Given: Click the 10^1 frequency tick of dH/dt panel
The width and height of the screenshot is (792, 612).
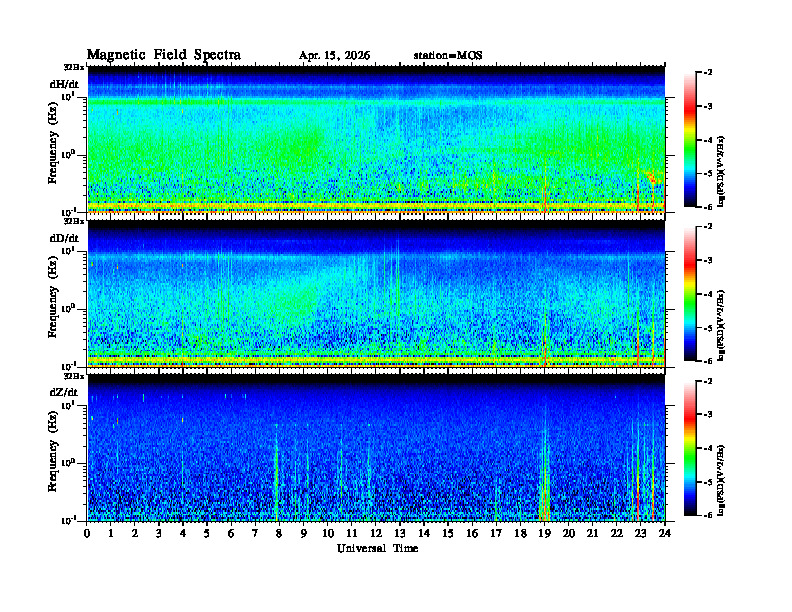Looking at the screenshot, I should [x=69, y=96].
